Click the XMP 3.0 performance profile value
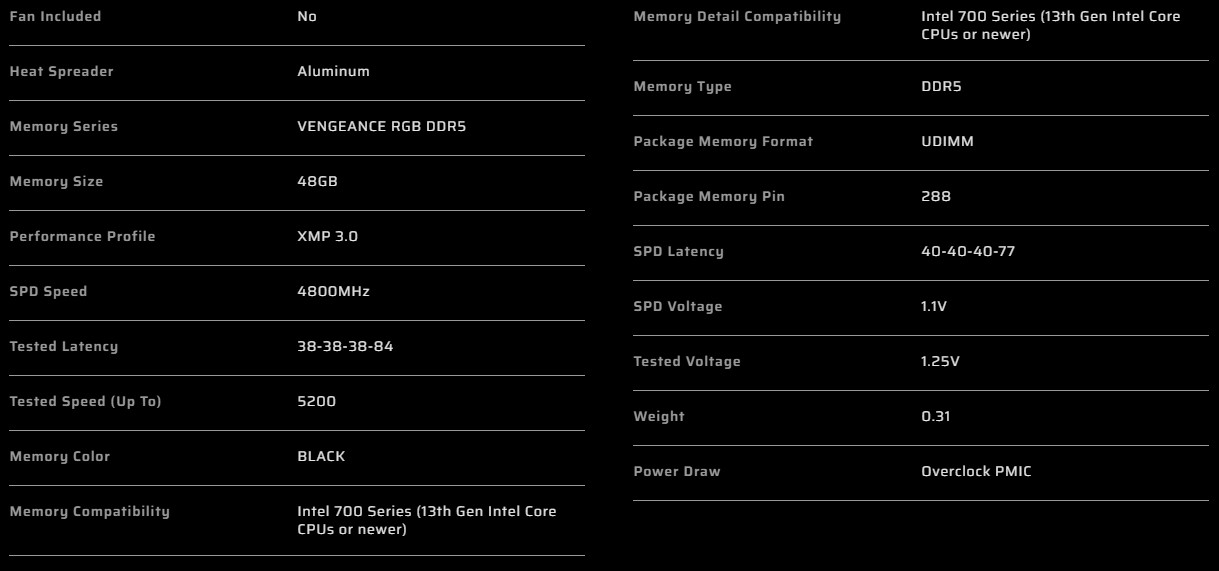 tap(327, 237)
